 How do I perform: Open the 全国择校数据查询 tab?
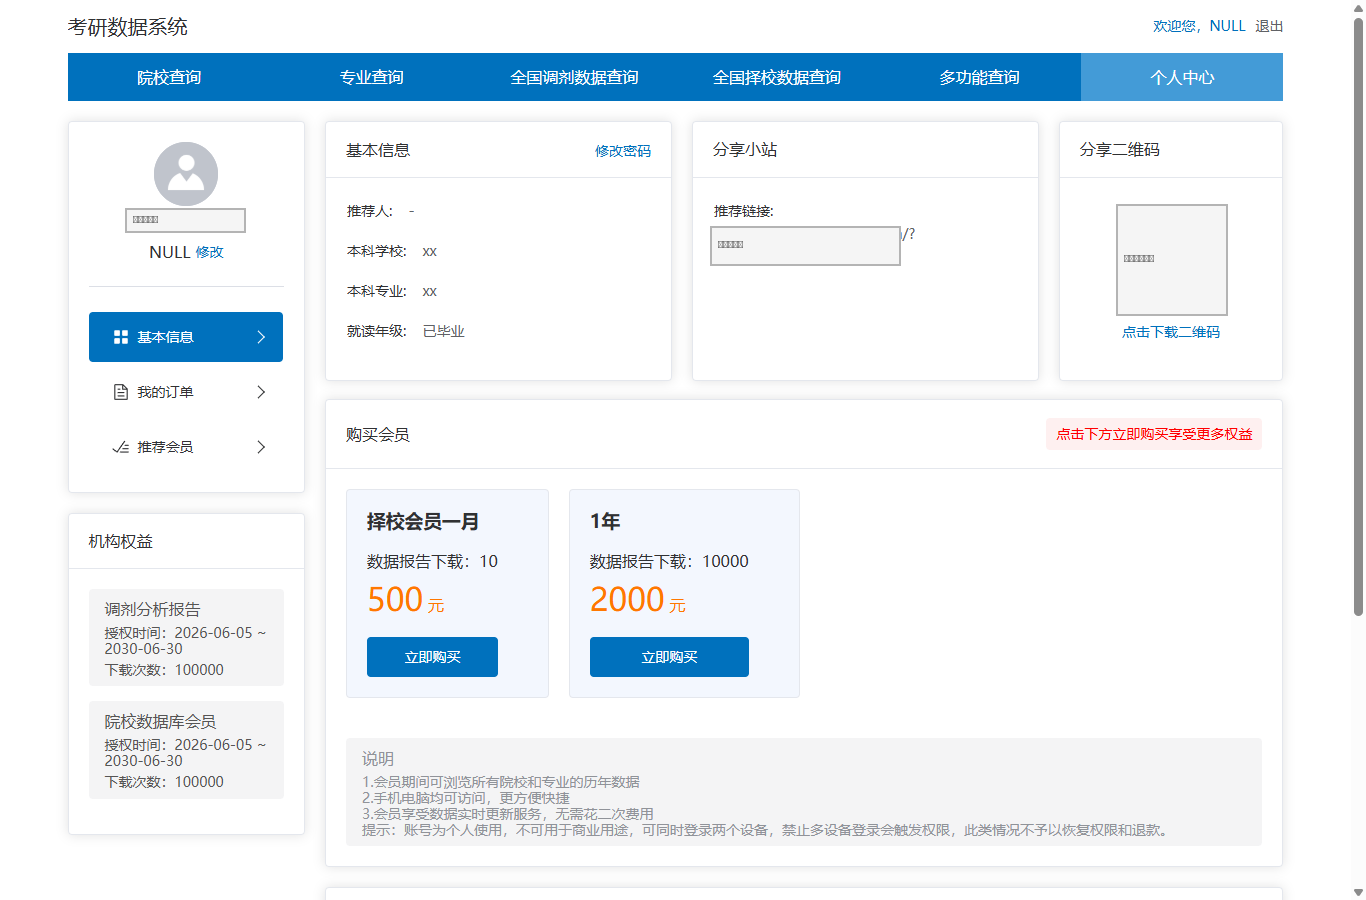coord(777,77)
